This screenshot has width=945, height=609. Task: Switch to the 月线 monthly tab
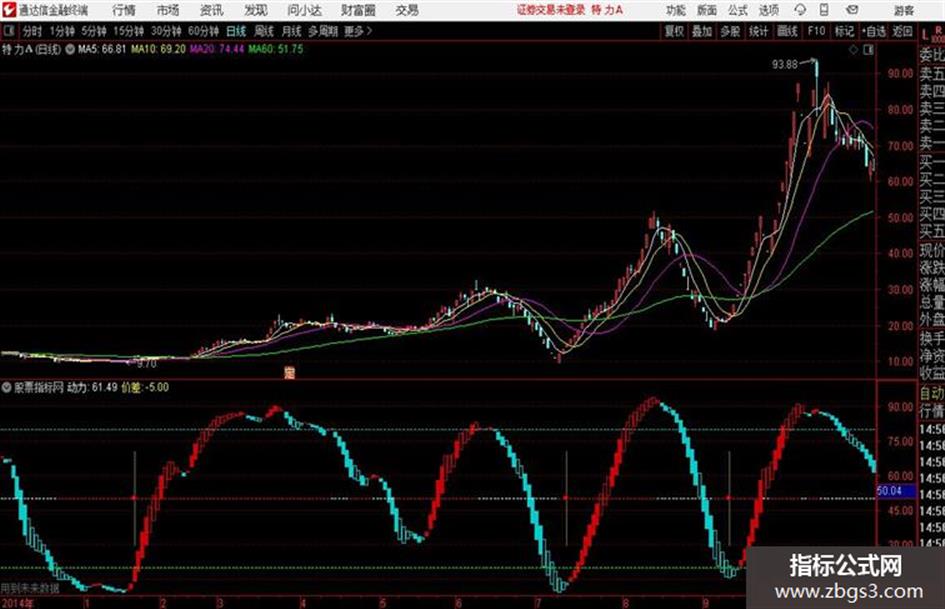(x=292, y=31)
